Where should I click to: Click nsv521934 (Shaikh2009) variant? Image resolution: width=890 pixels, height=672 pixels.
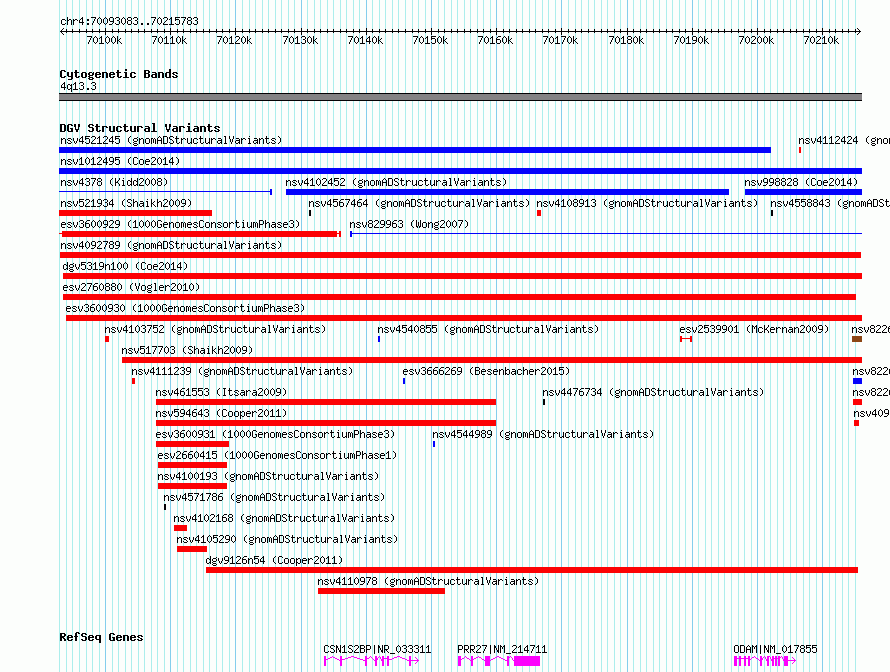pyautogui.click(x=126, y=203)
